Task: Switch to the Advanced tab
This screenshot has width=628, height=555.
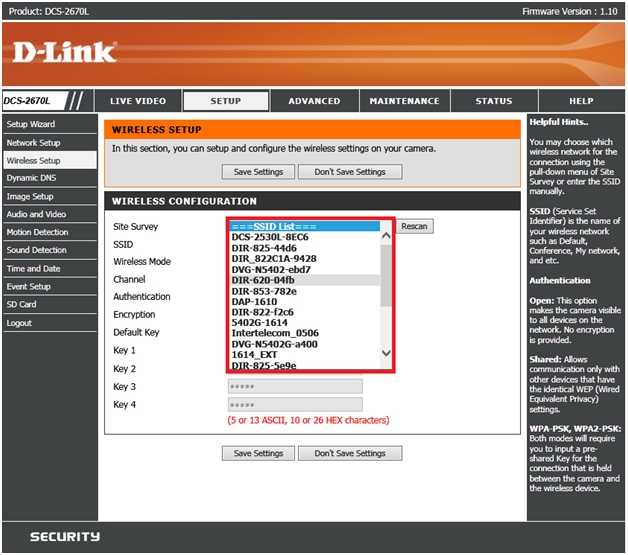Action: 314,101
